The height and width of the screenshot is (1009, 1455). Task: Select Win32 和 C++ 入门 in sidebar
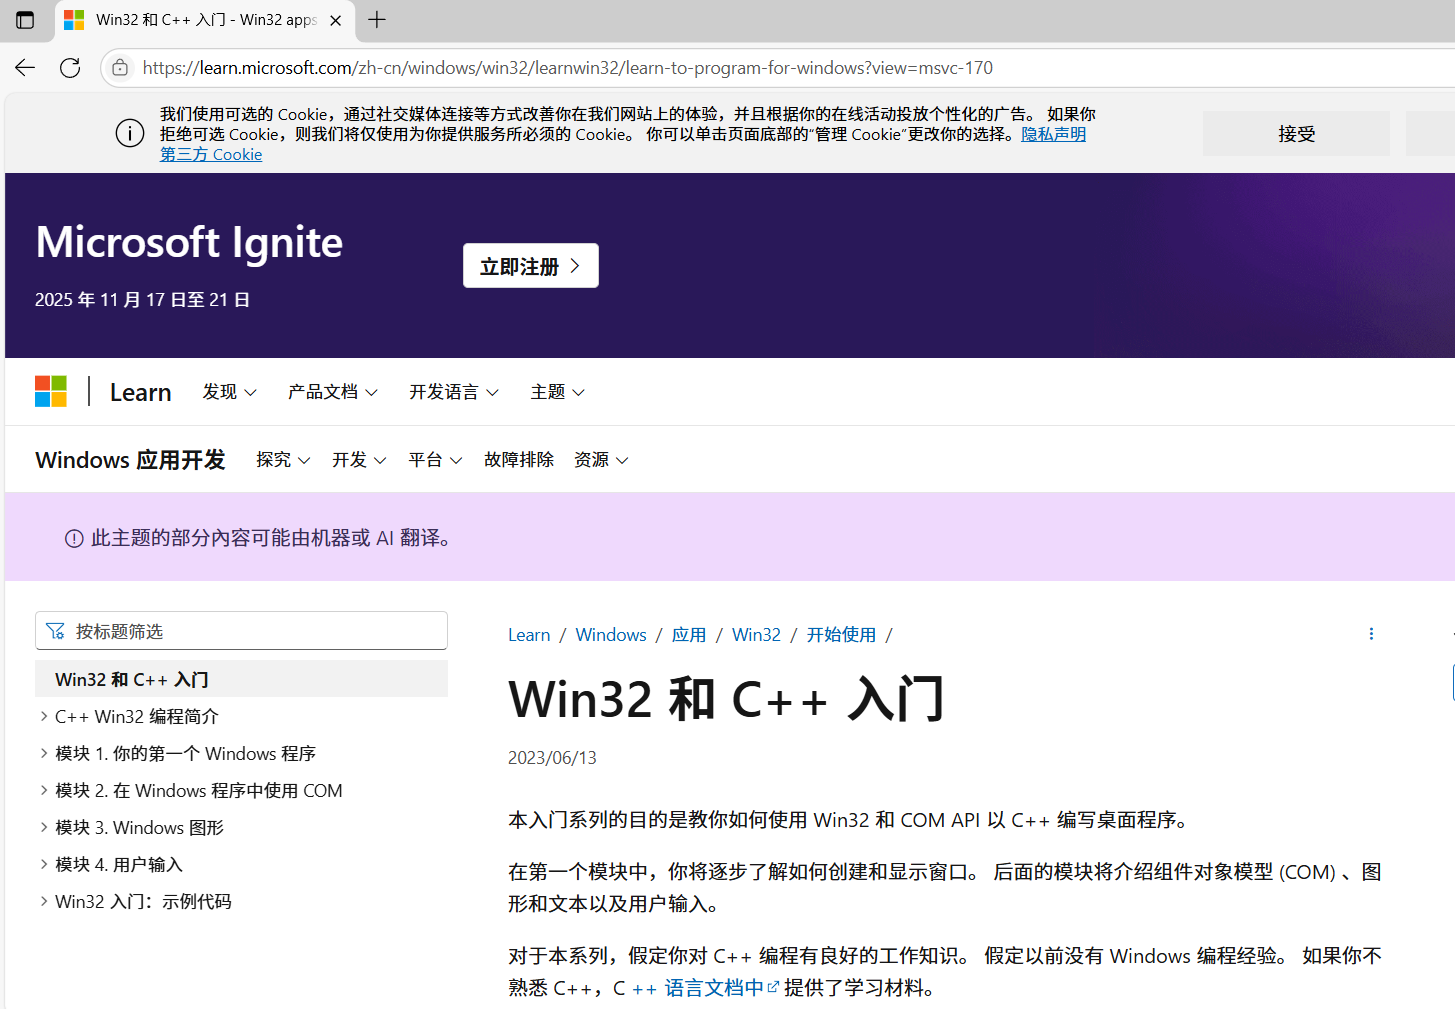(x=241, y=679)
